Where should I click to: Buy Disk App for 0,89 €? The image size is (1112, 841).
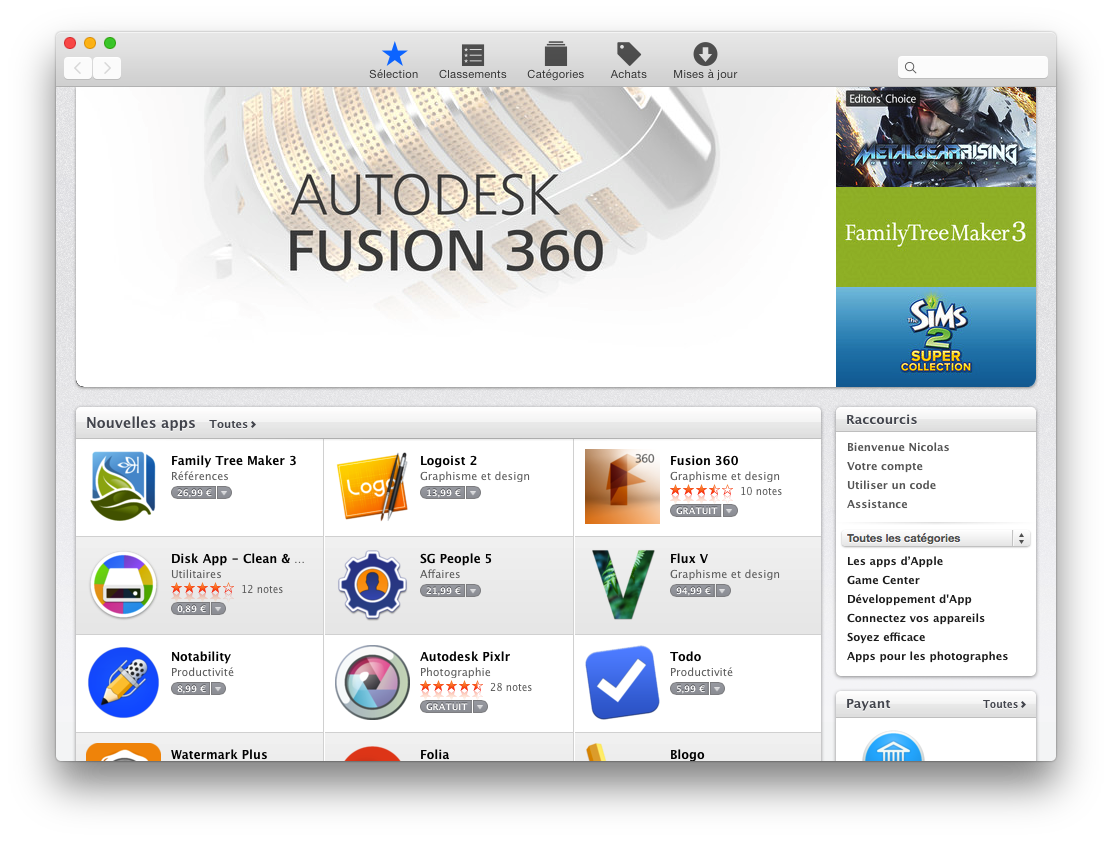191,608
